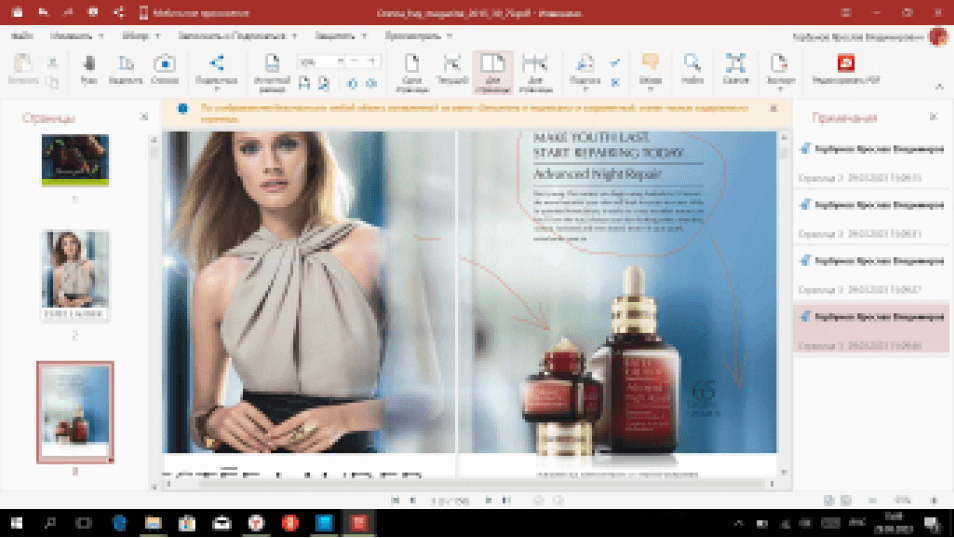This screenshot has width=954, height=538.
Task: Go to the first page
Action: tap(395, 500)
